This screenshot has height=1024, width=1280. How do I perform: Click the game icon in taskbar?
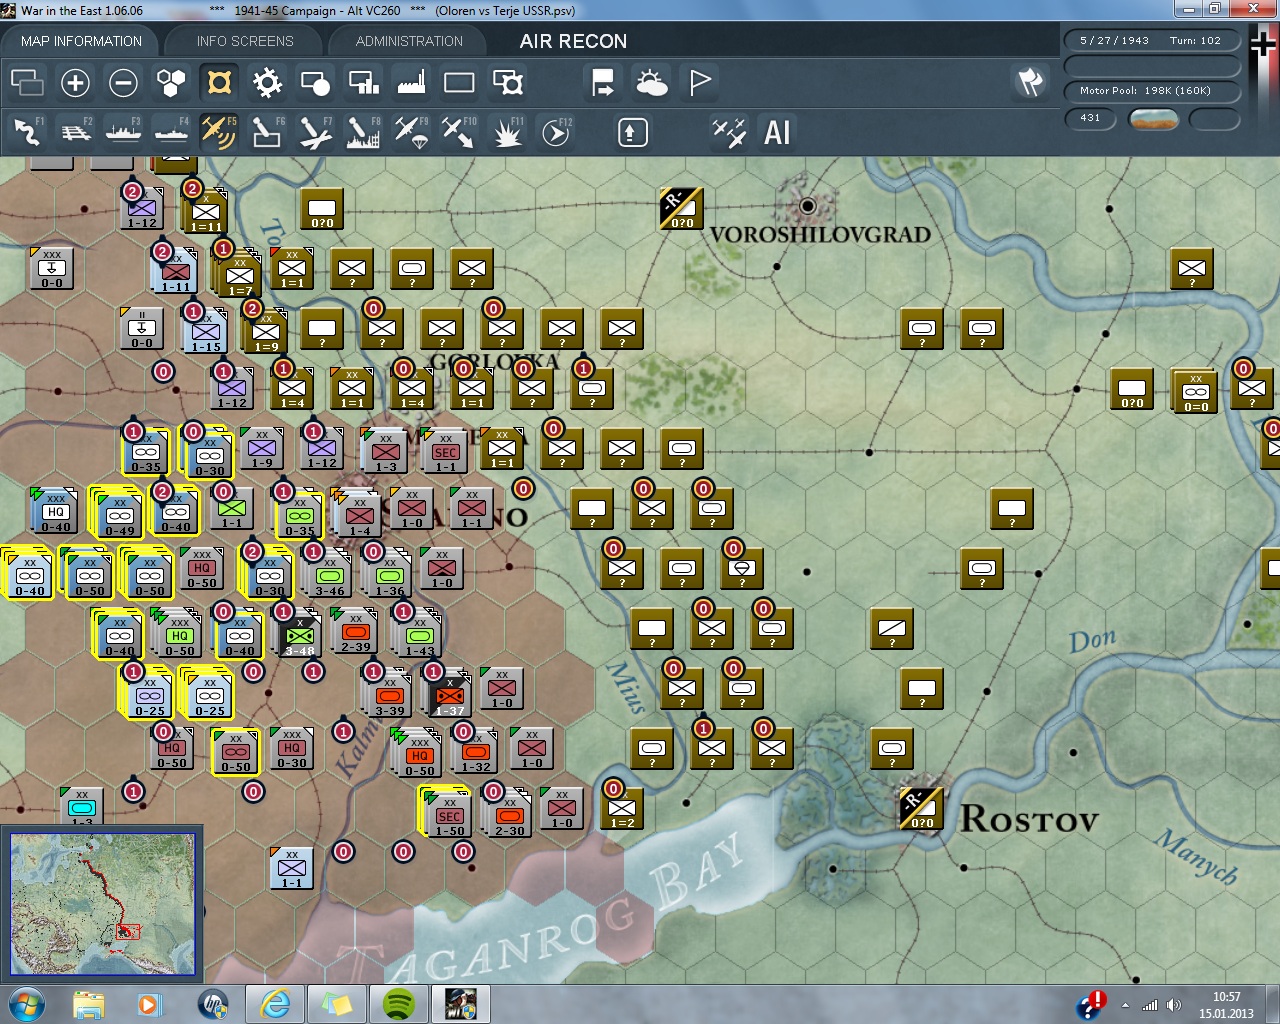pyautogui.click(x=461, y=1004)
